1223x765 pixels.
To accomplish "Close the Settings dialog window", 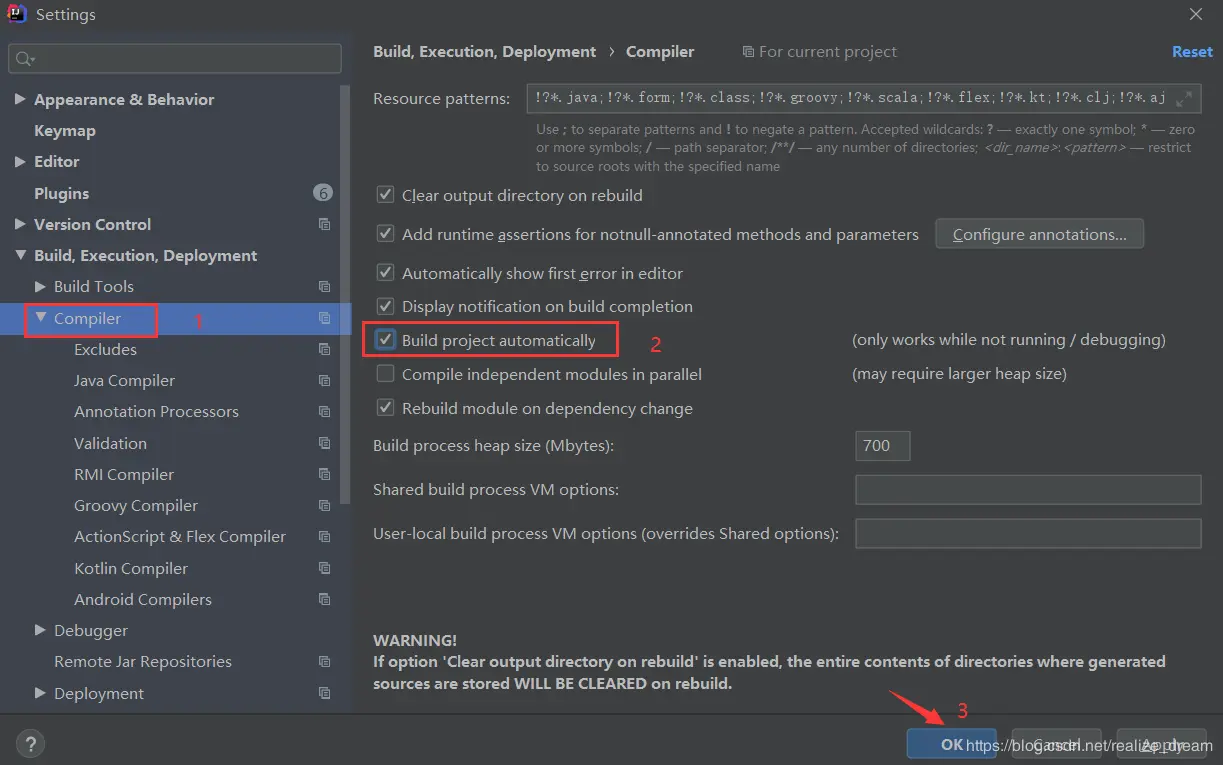I will pyautogui.click(x=1196, y=14).
